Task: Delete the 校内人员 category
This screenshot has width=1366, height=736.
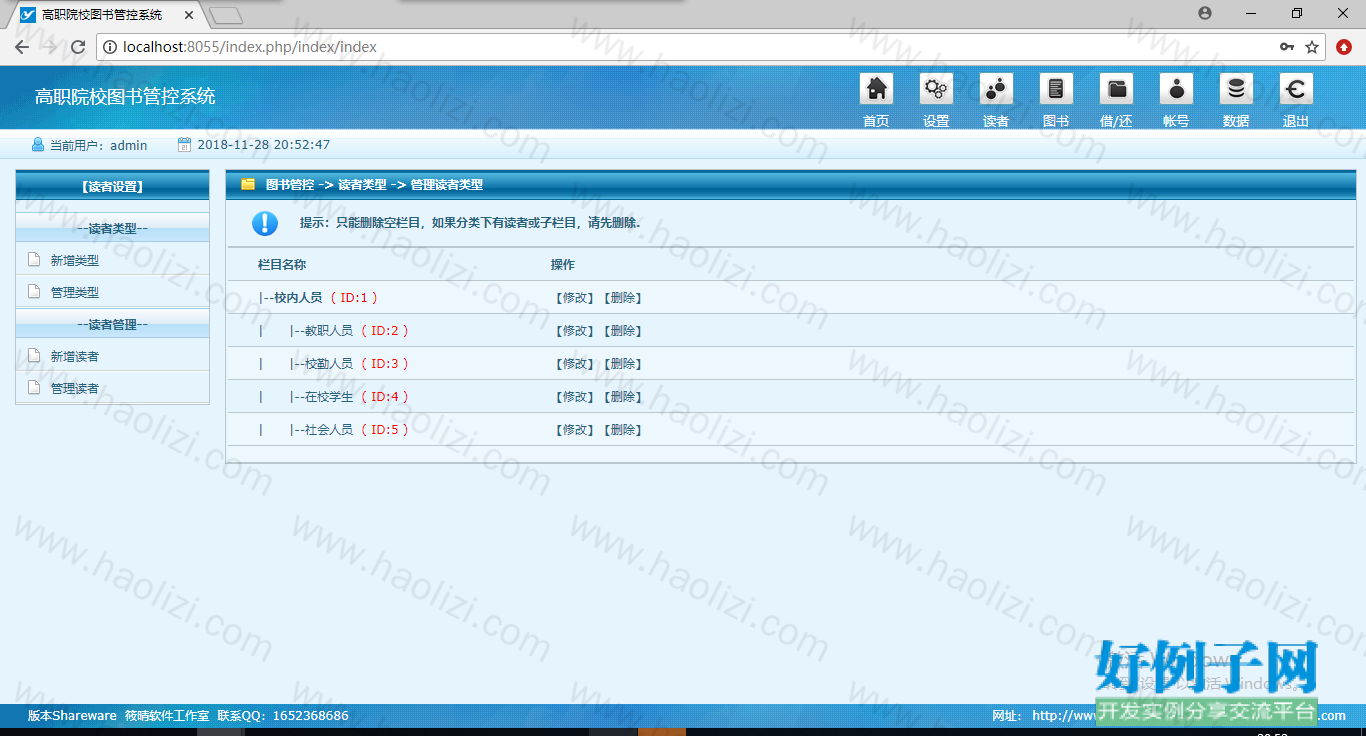Action: click(x=622, y=298)
